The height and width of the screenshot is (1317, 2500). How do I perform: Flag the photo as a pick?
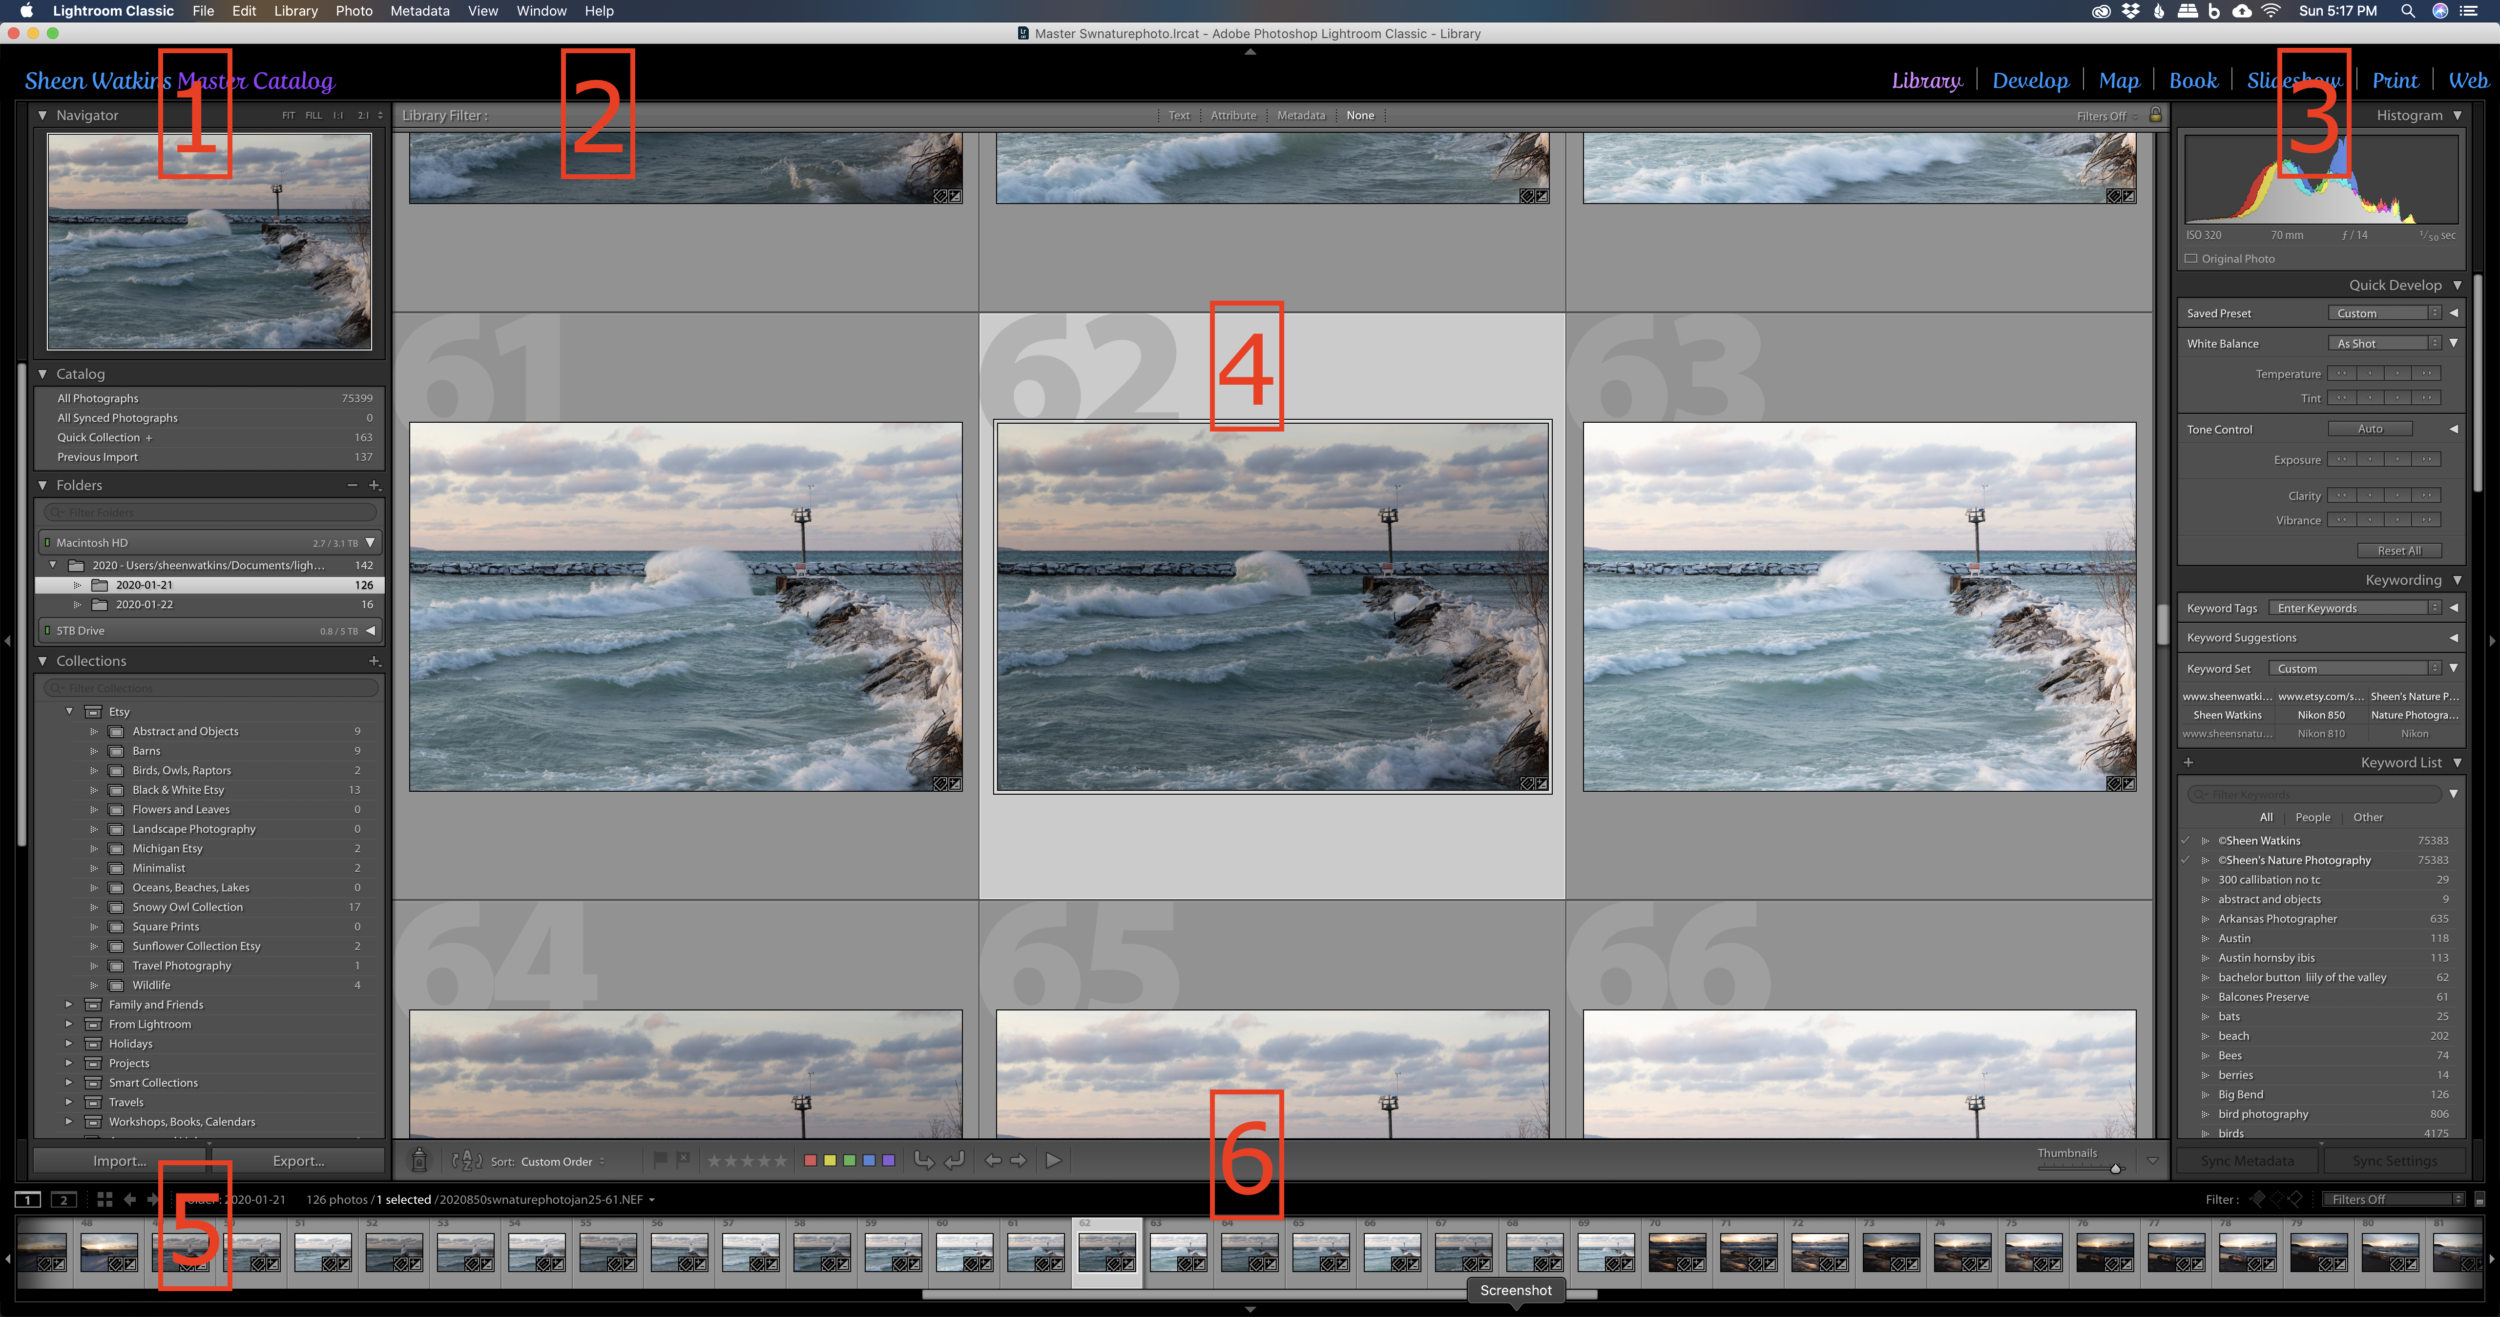click(x=660, y=1160)
